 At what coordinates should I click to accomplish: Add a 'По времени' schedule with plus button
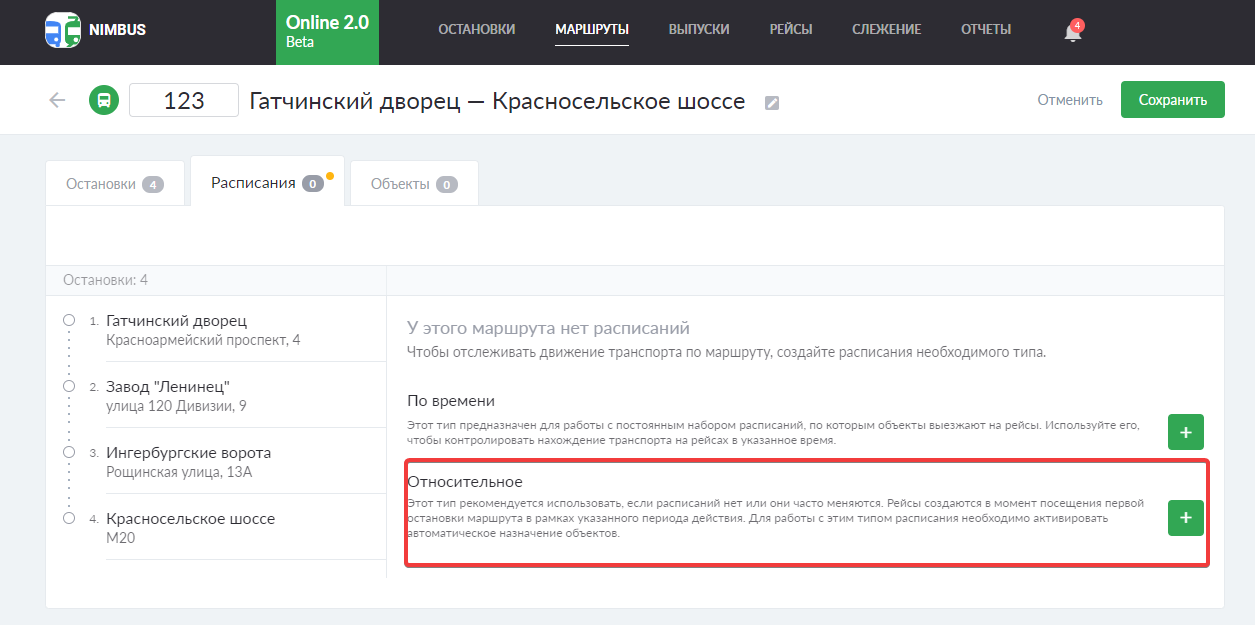pyautogui.click(x=1185, y=432)
